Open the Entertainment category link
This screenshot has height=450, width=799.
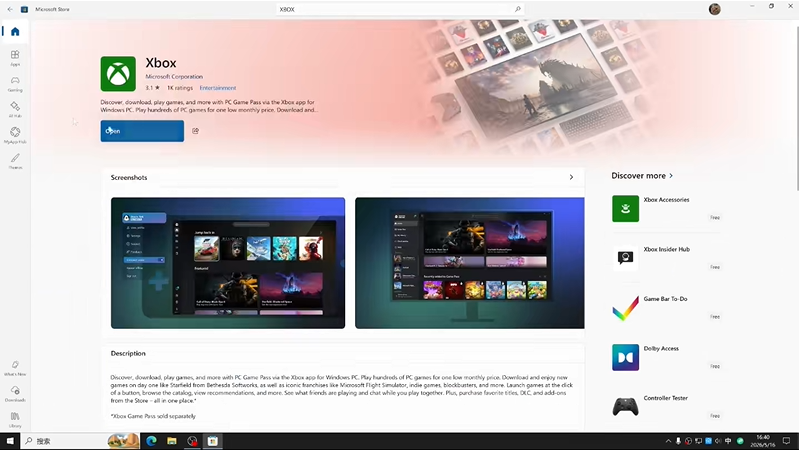click(218, 88)
